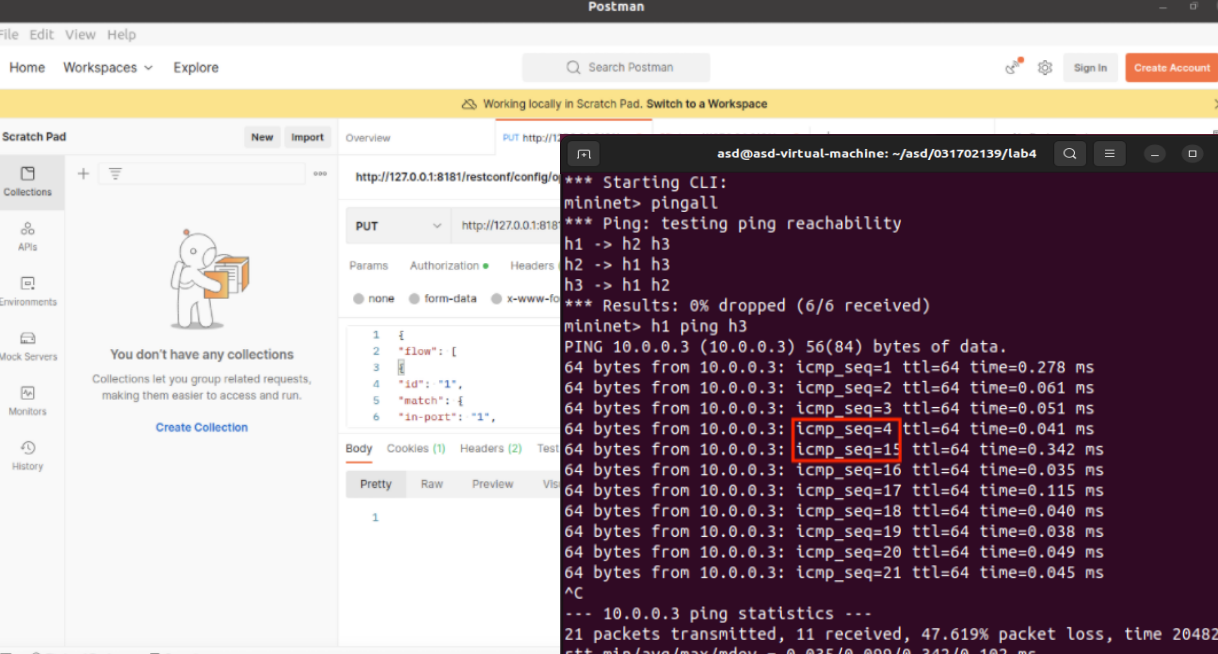Open the Help menu
Viewport: 1218px width, 654px height.
[x=121, y=34]
